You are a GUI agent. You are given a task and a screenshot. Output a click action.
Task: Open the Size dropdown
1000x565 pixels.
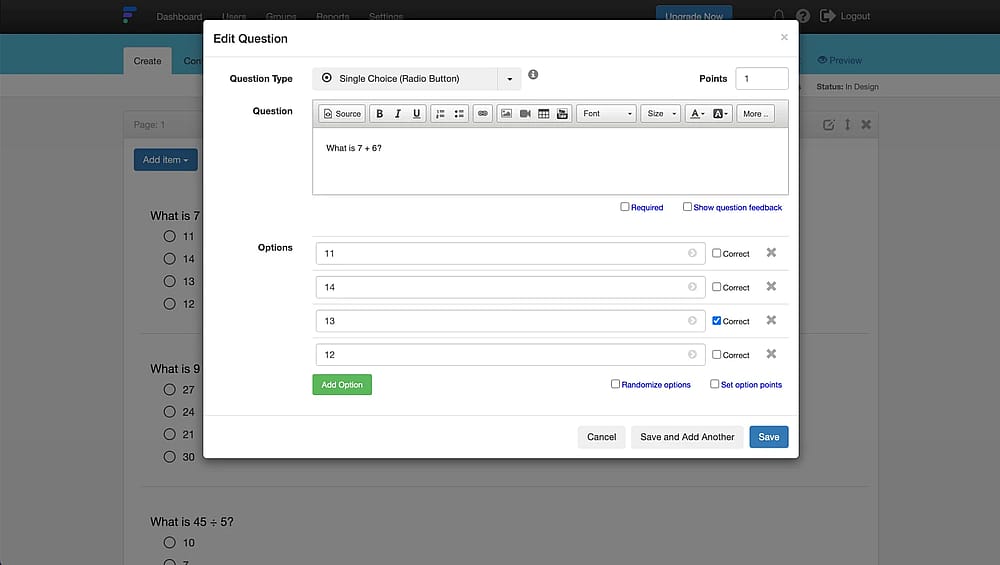(x=661, y=114)
